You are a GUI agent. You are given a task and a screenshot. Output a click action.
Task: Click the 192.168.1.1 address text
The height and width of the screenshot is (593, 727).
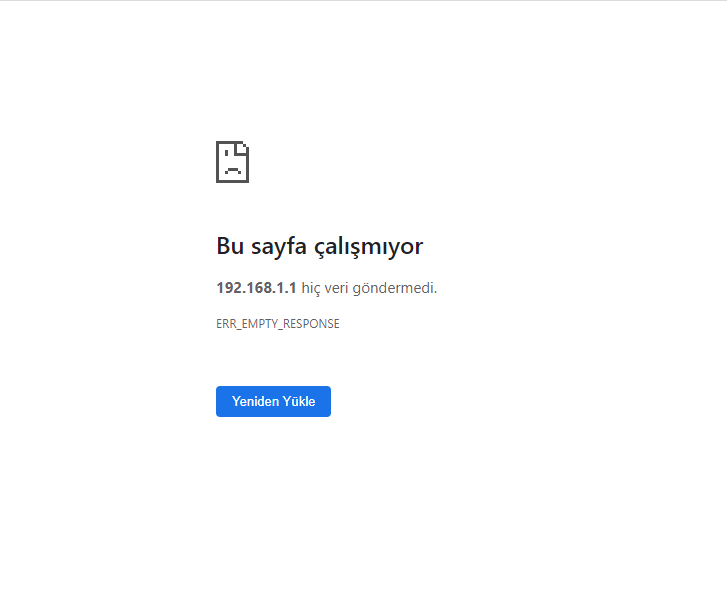(256, 288)
